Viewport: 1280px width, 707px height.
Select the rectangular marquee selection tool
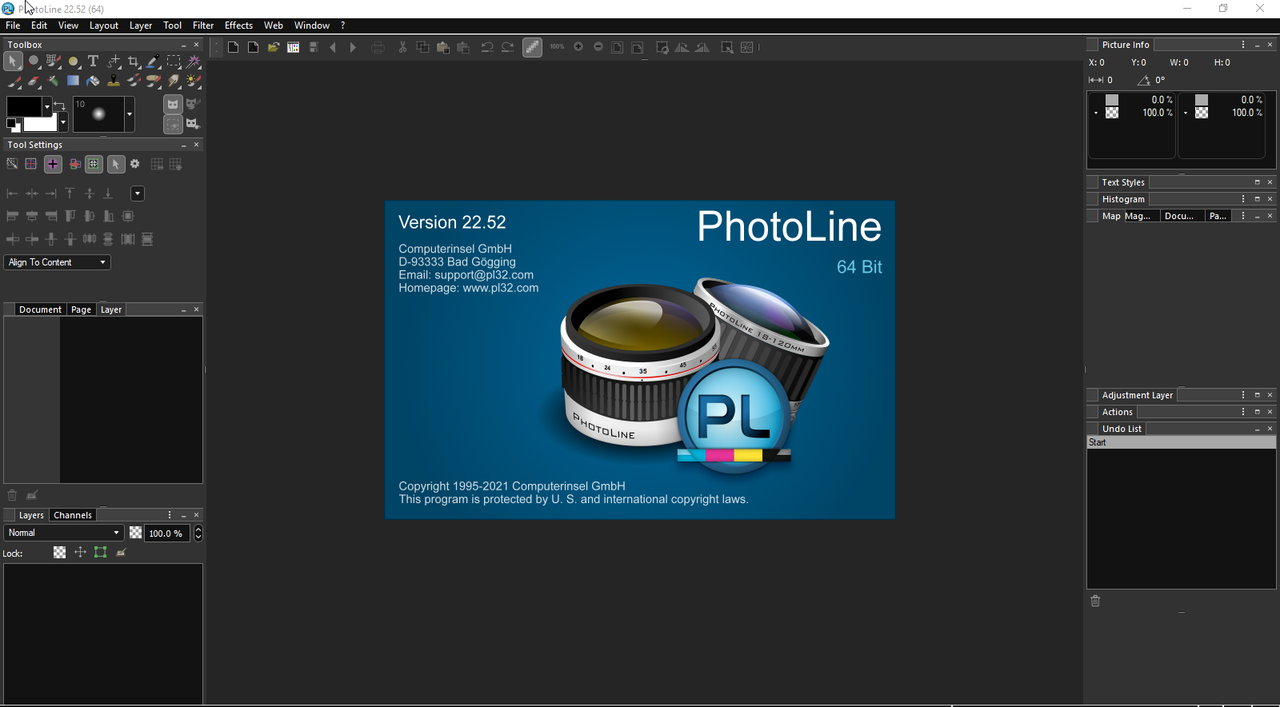[174, 61]
